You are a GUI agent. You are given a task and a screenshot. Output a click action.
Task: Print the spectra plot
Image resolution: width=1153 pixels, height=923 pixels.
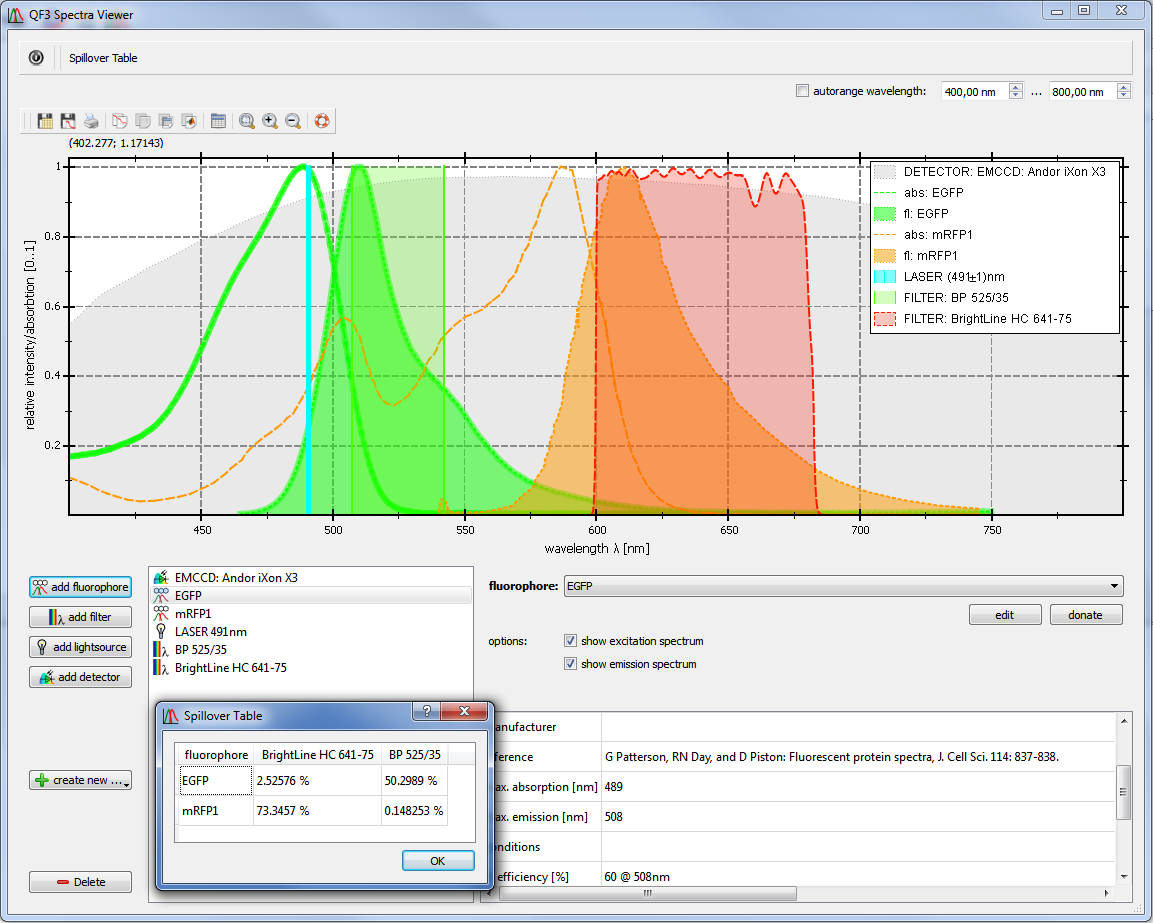tap(91, 121)
